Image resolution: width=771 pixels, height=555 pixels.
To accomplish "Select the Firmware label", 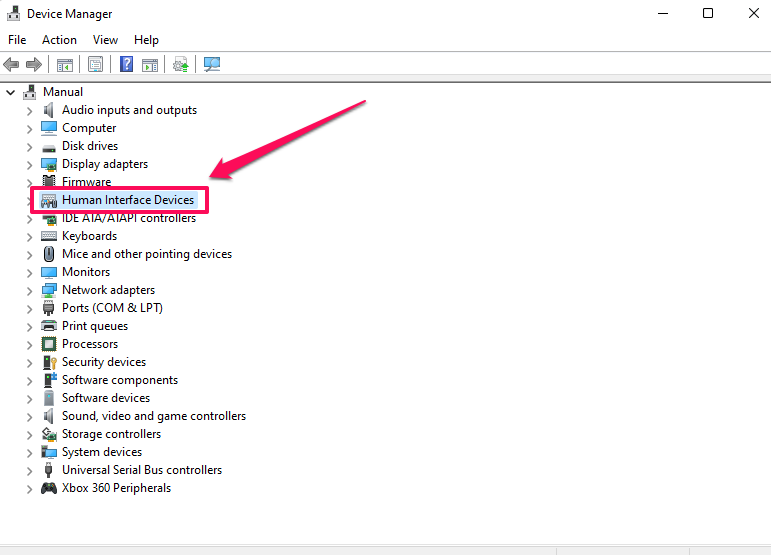I will click(87, 182).
